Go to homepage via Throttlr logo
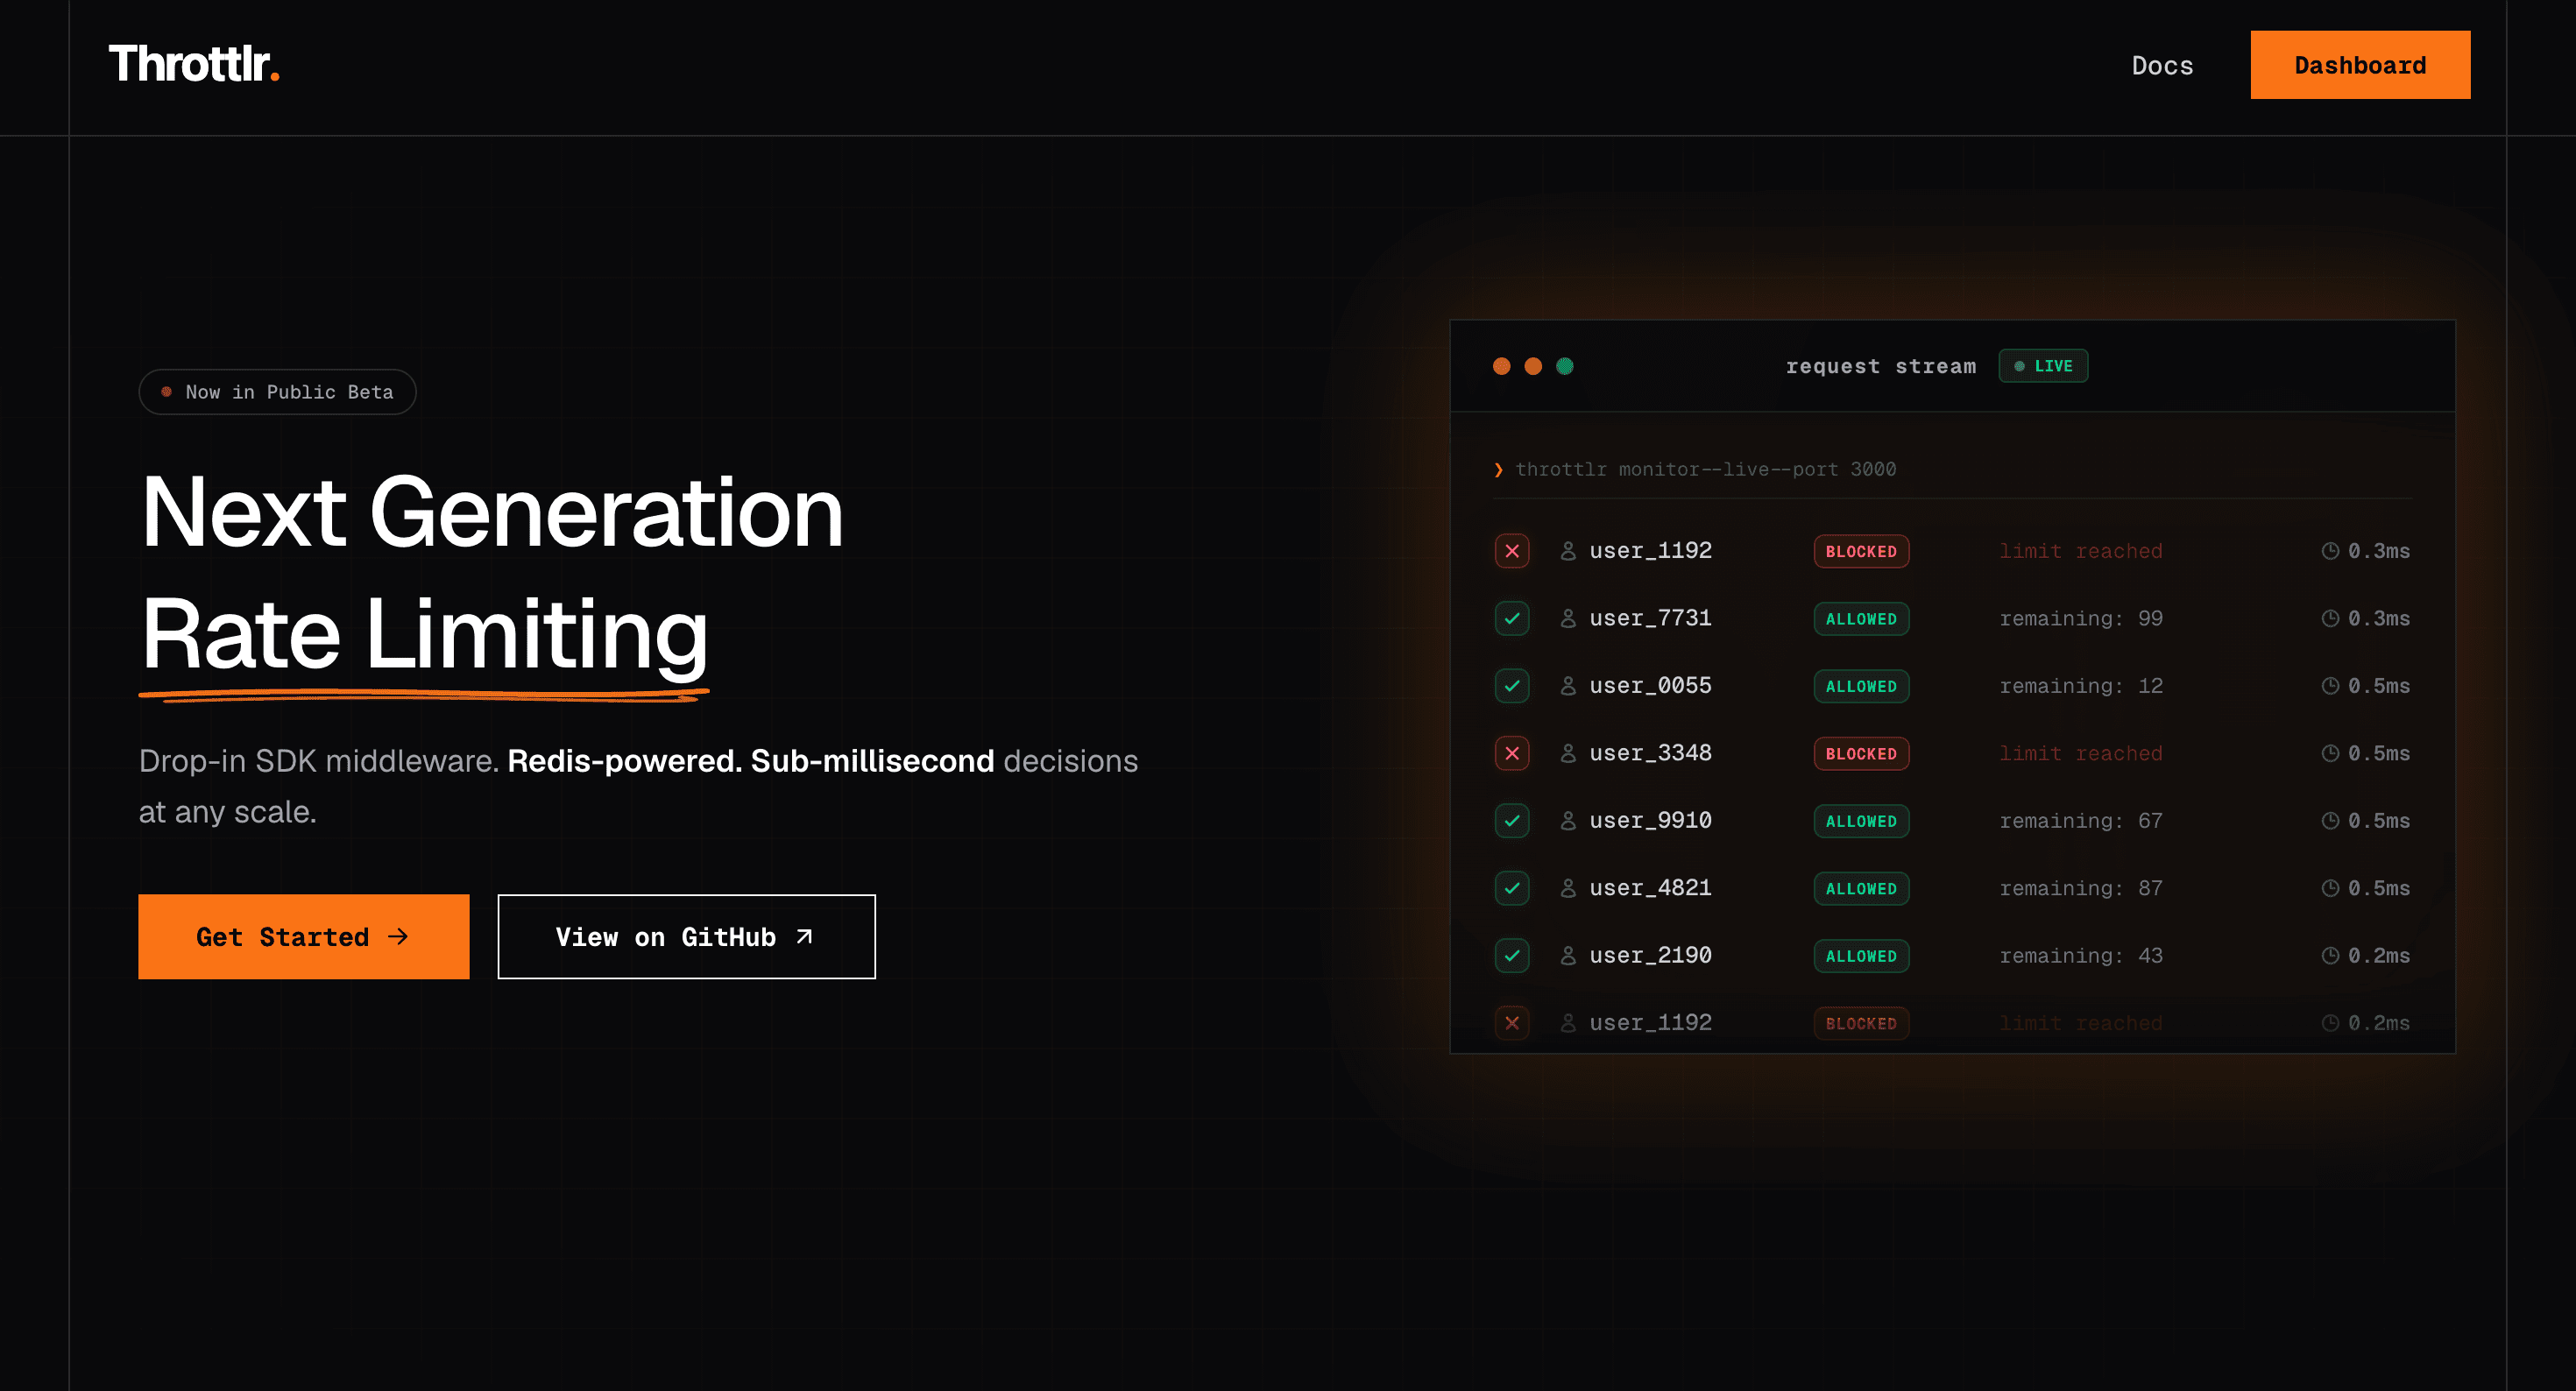2576x1391 pixels. pyautogui.click(x=194, y=64)
